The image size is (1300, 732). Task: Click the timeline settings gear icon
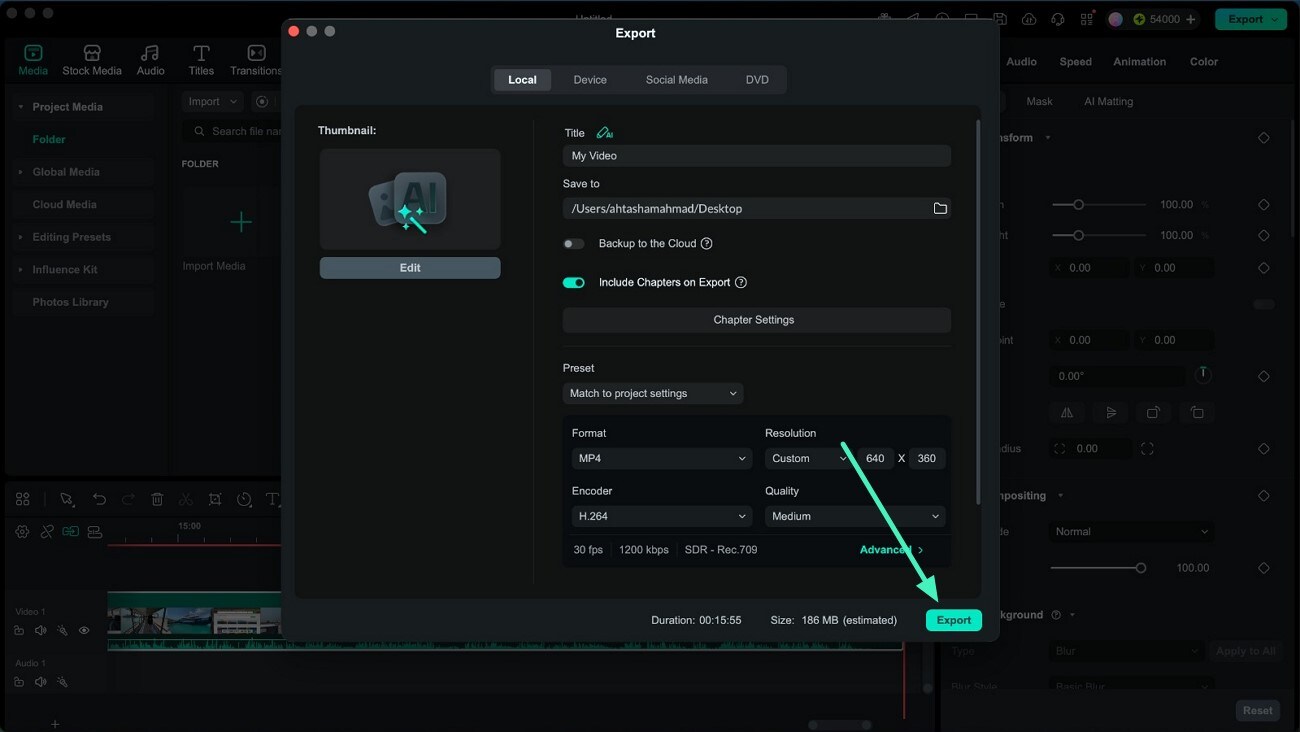coord(22,532)
